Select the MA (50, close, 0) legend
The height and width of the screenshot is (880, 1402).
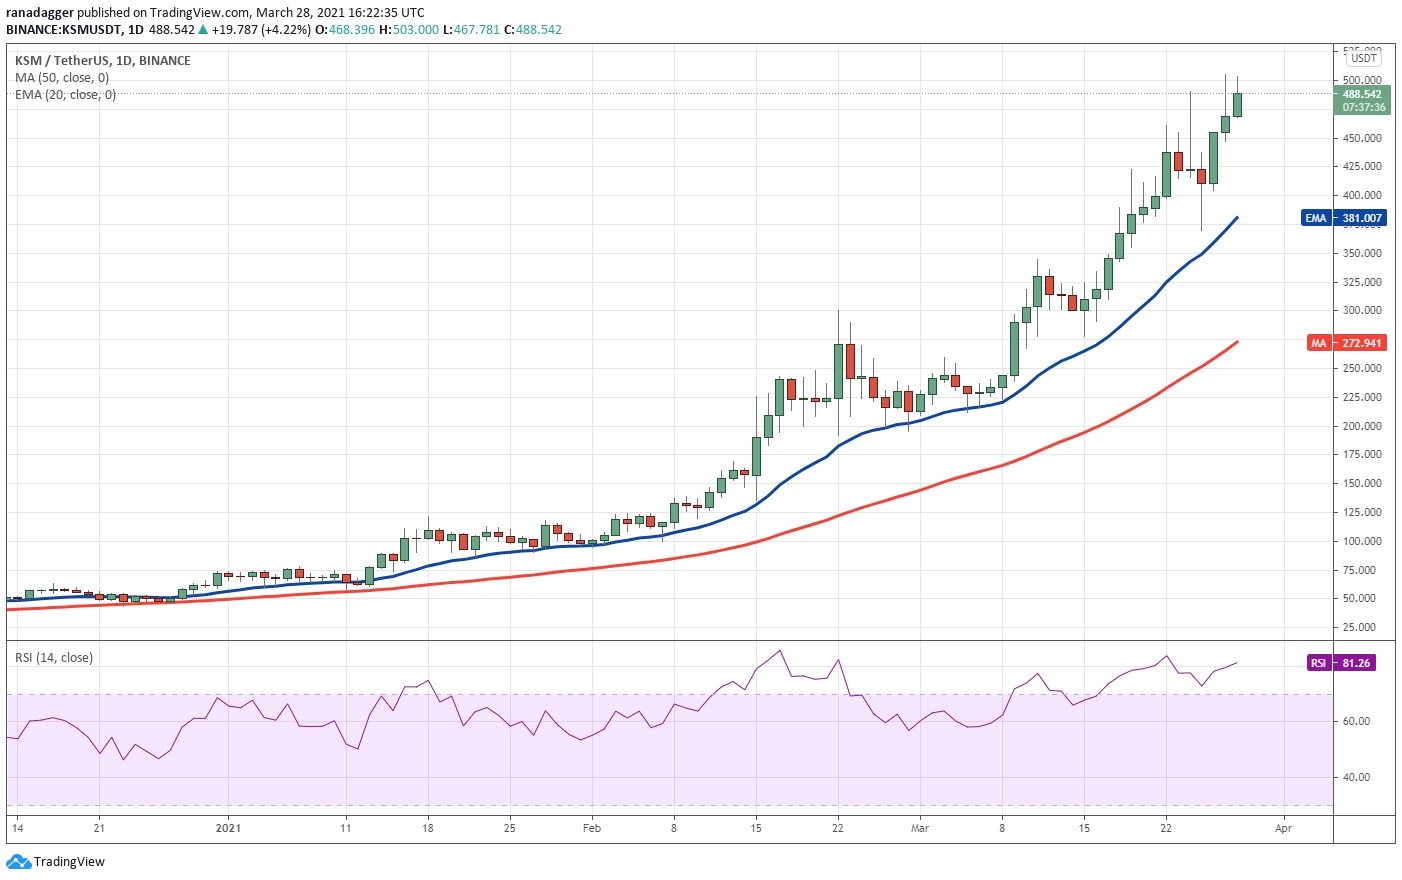click(x=62, y=78)
